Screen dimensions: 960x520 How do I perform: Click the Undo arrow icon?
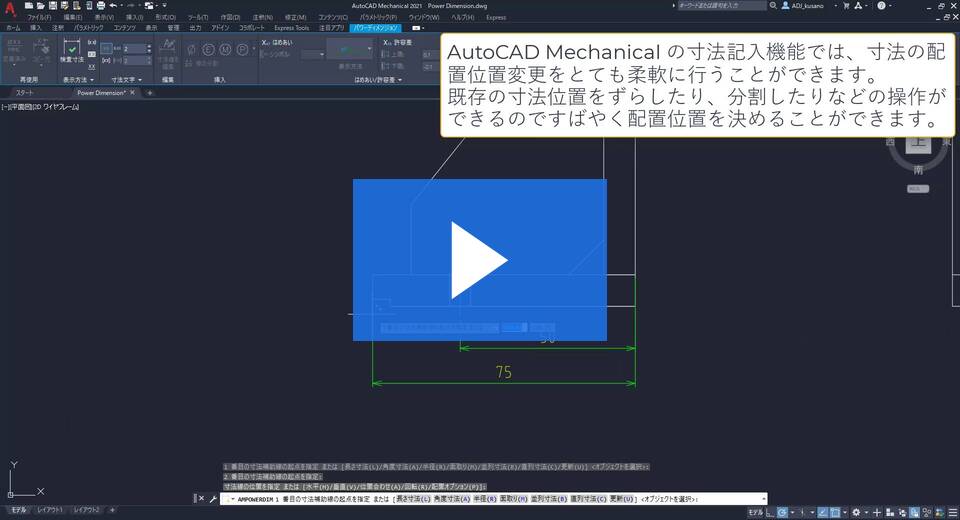[x=113, y=6]
